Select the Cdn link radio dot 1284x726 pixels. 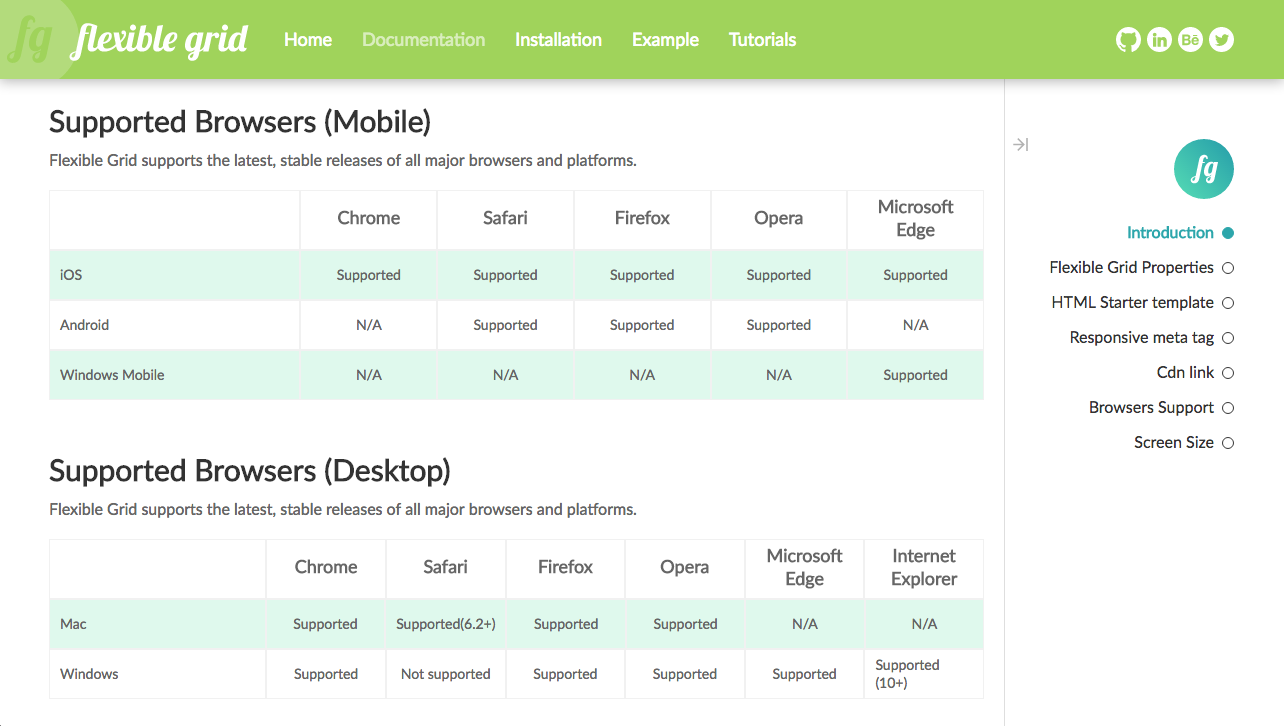[1228, 373]
